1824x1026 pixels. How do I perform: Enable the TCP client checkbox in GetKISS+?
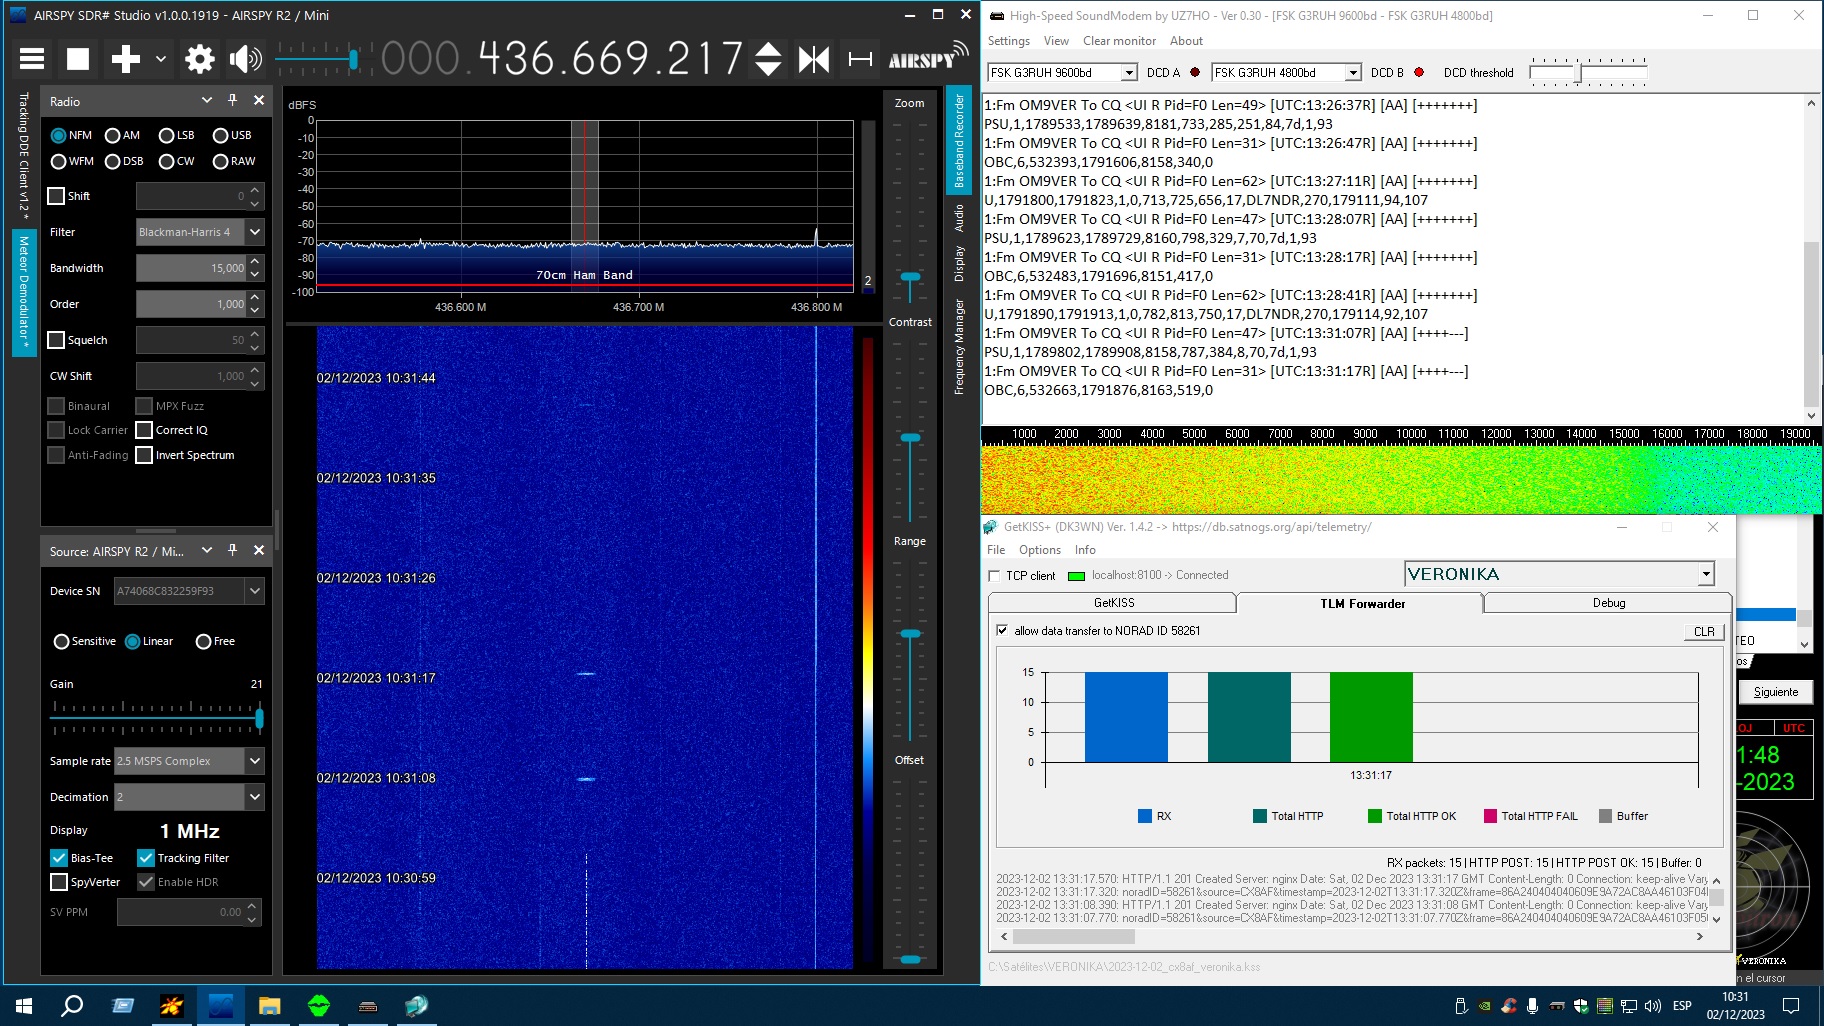click(994, 576)
